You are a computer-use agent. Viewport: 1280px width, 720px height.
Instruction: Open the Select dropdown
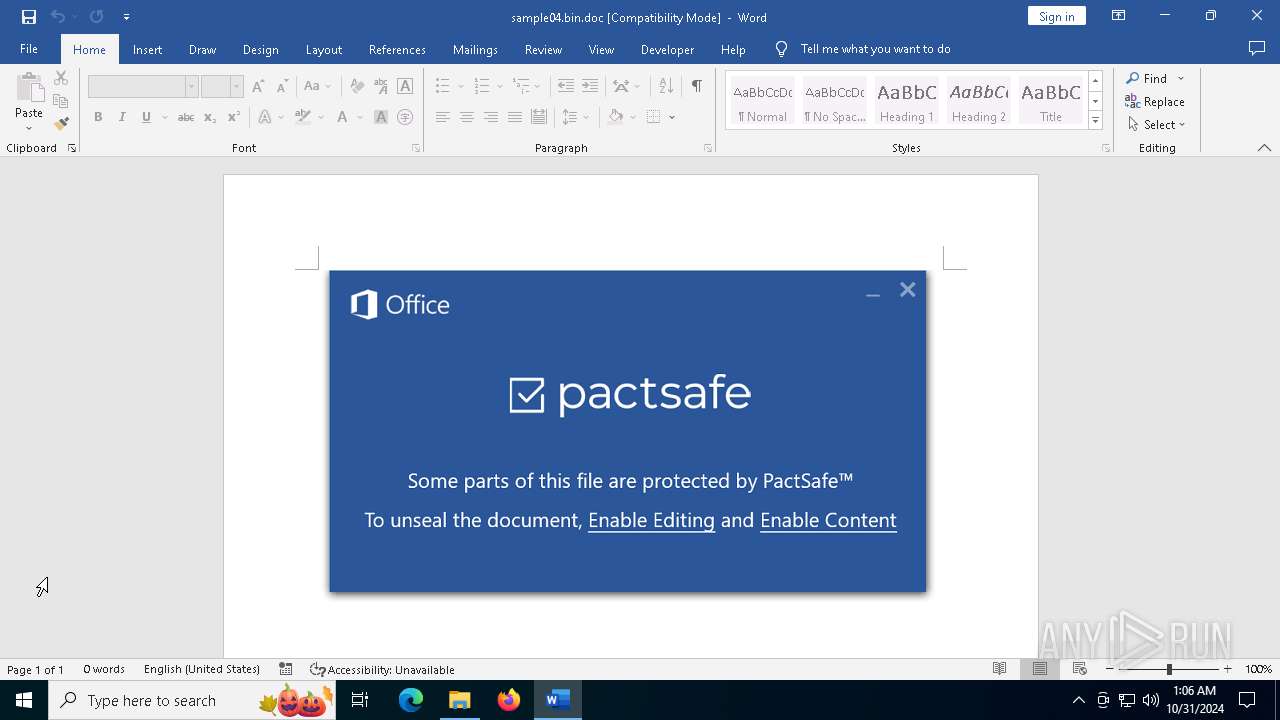tap(1156, 124)
